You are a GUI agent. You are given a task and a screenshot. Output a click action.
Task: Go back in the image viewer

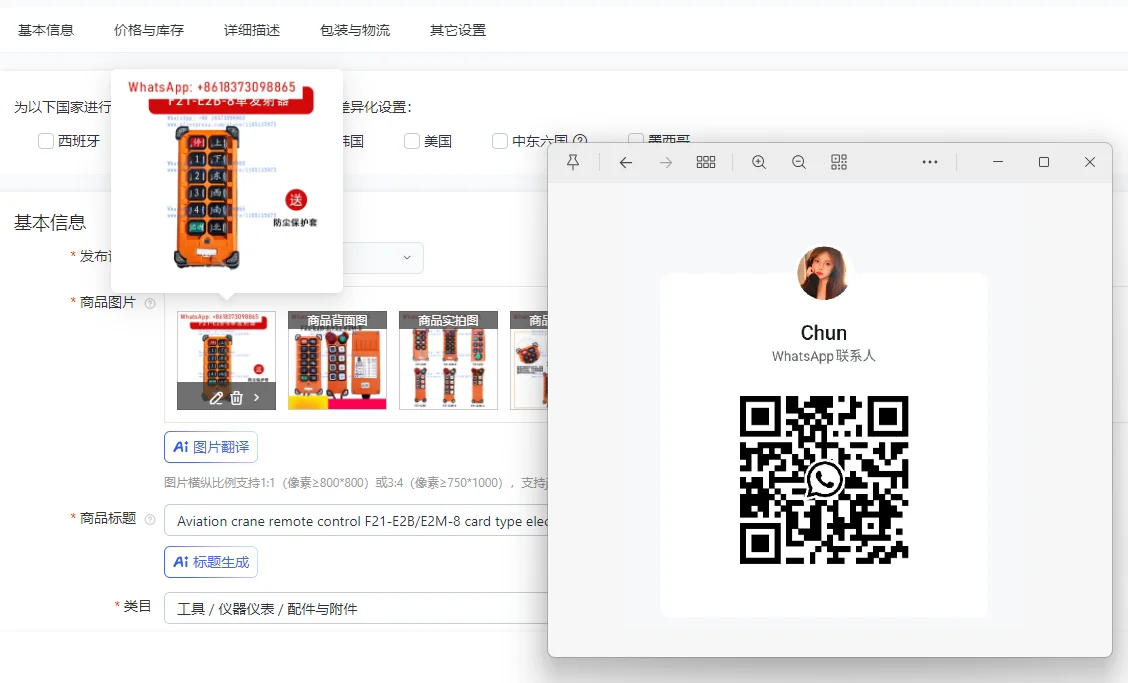626,163
